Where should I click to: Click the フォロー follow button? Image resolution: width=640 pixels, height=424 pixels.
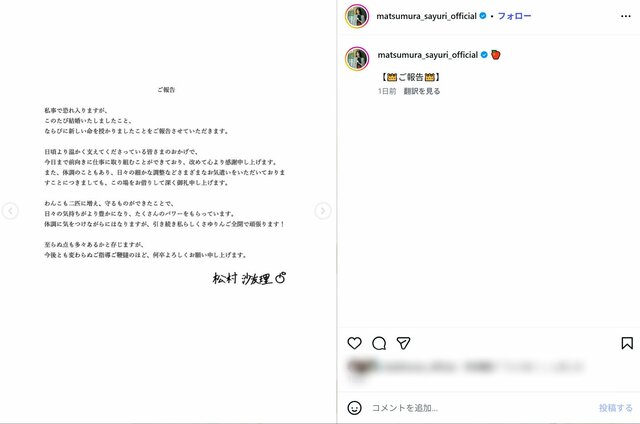[514, 16]
